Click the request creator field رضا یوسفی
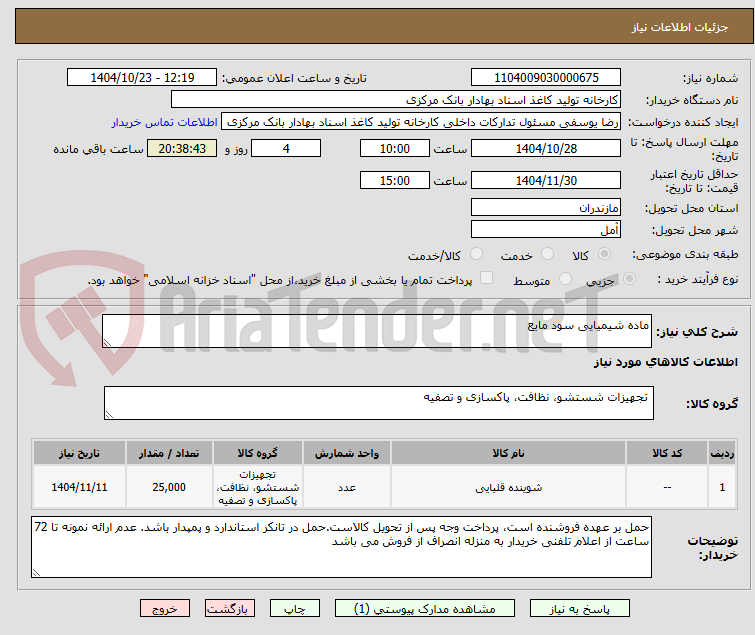This screenshot has height=635, width=755. (x=421, y=122)
